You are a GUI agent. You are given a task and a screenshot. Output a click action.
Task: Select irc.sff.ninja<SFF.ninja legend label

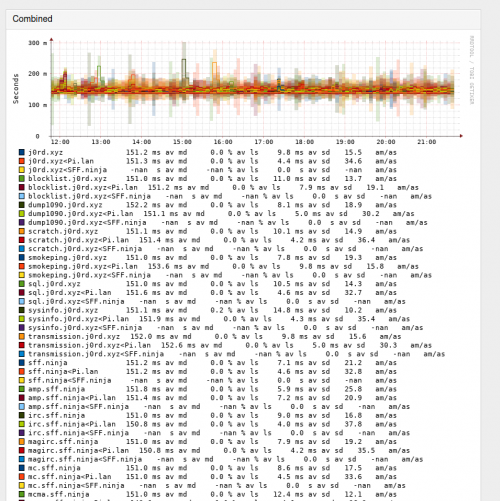78,433
